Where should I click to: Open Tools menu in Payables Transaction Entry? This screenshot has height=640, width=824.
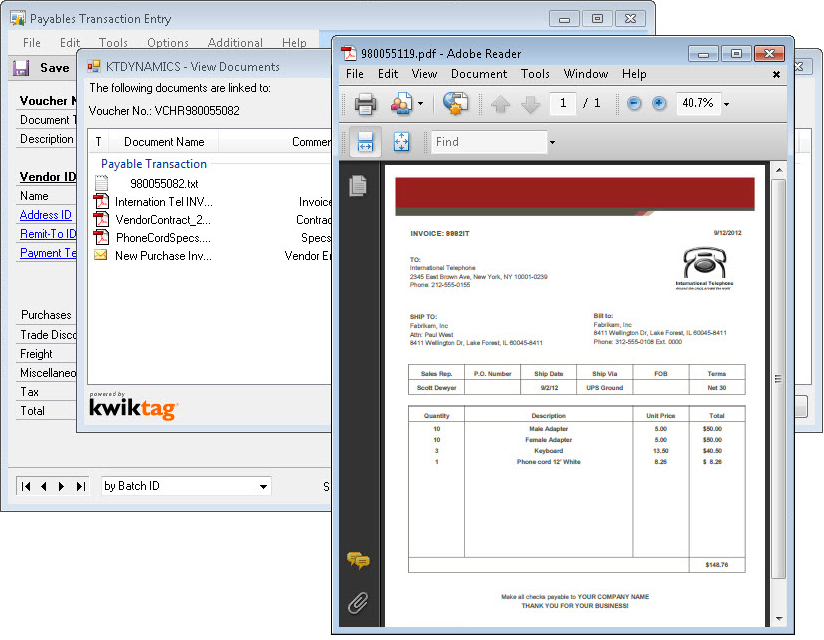tap(113, 43)
